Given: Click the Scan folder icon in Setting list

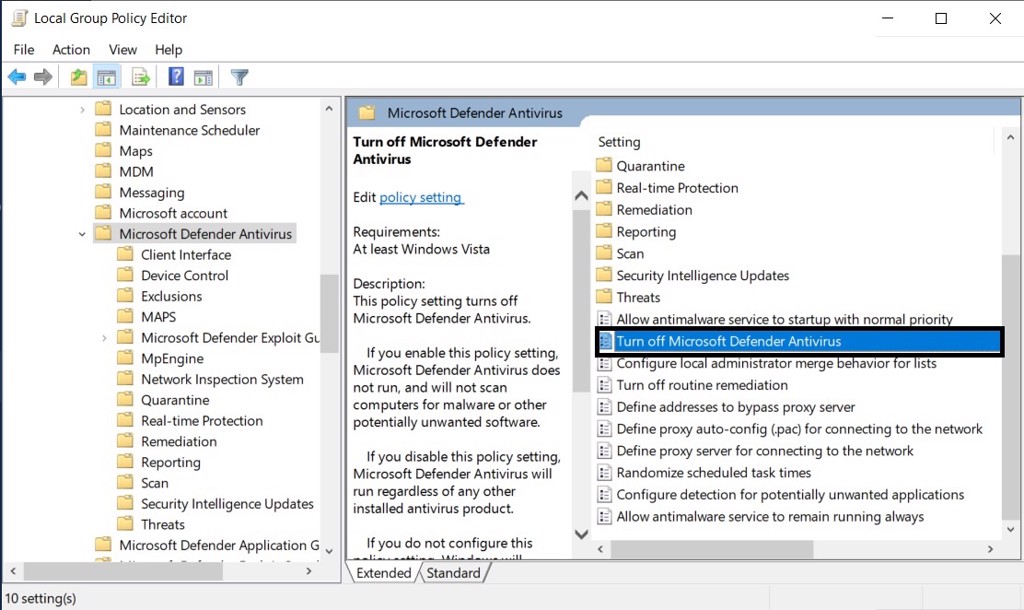Looking at the screenshot, I should [605, 253].
